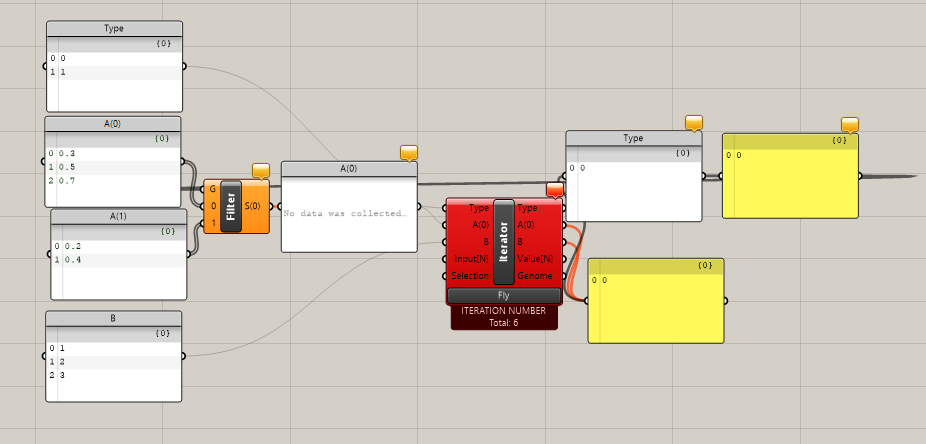Click Iterator's B output parameter
Screen dimensions: 926x444
[x=521, y=241]
